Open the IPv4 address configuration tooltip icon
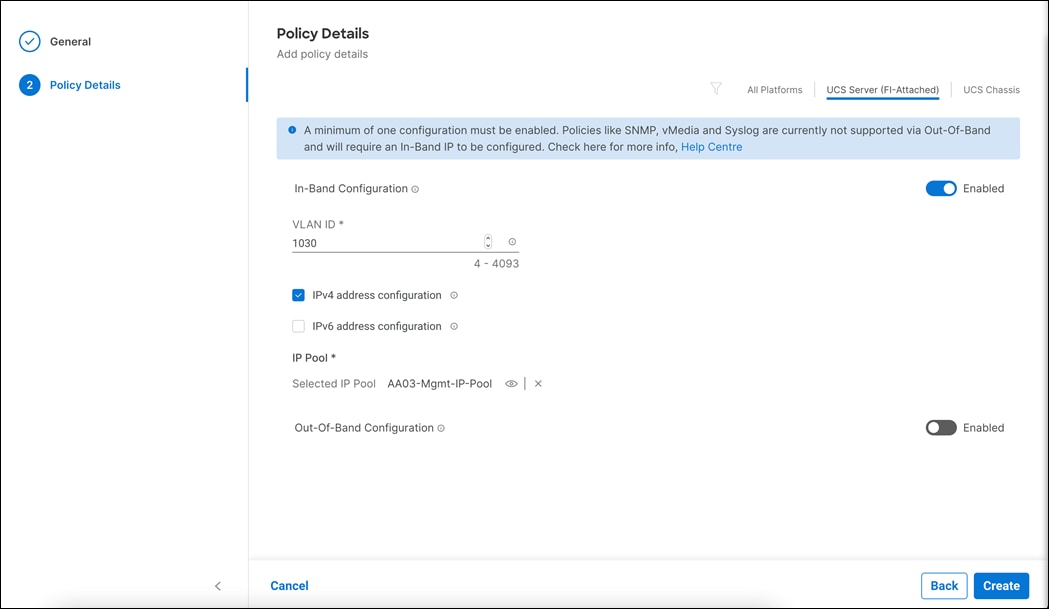Image resolution: width=1049 pixels, height=609 pixels. point(454,295)
